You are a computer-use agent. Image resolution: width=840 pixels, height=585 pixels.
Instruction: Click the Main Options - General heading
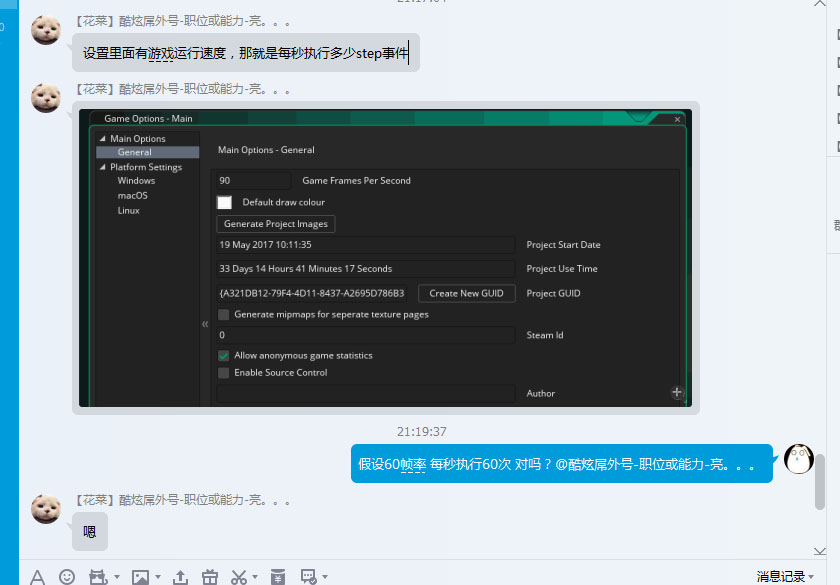[x=266, y=150]
